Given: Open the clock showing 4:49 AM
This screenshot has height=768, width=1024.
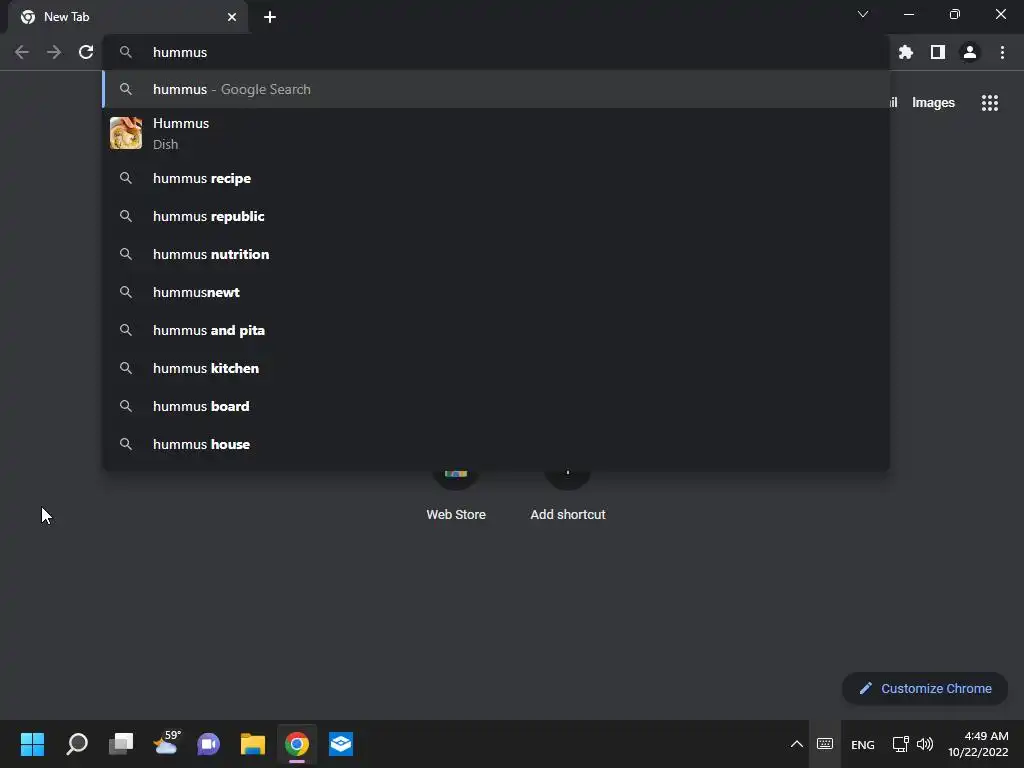Looking at the screenshot, I should (978, 744).
